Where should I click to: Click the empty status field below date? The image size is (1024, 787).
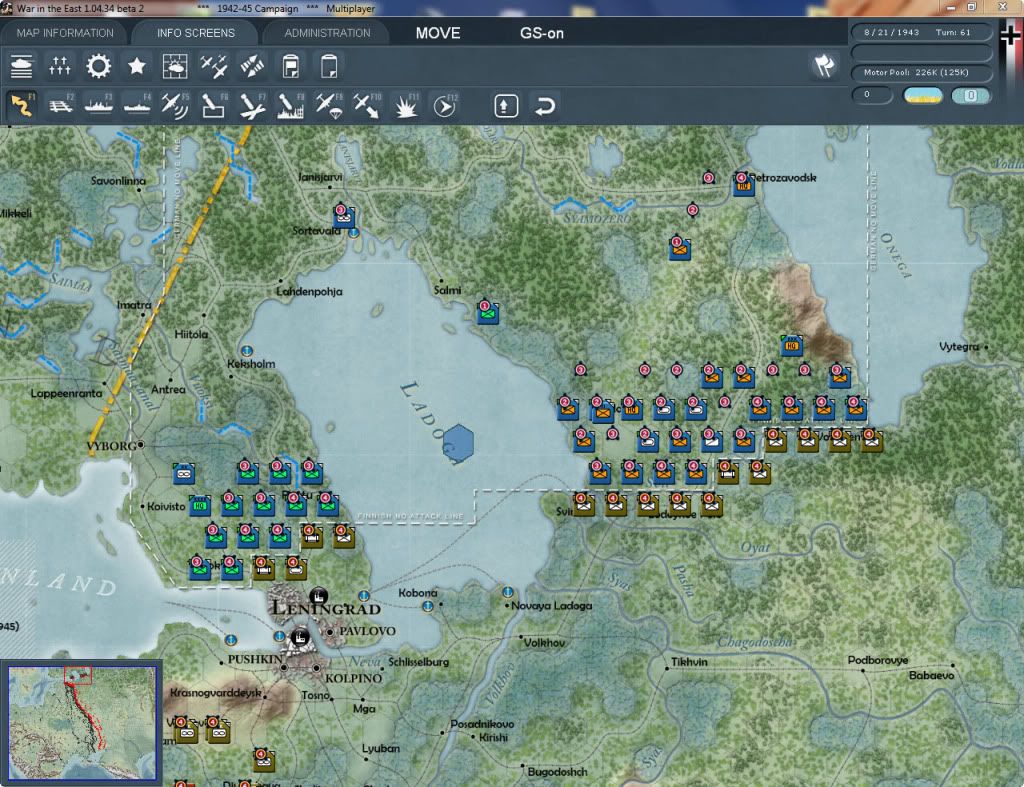pyautogui.click(x=921, y=52)
